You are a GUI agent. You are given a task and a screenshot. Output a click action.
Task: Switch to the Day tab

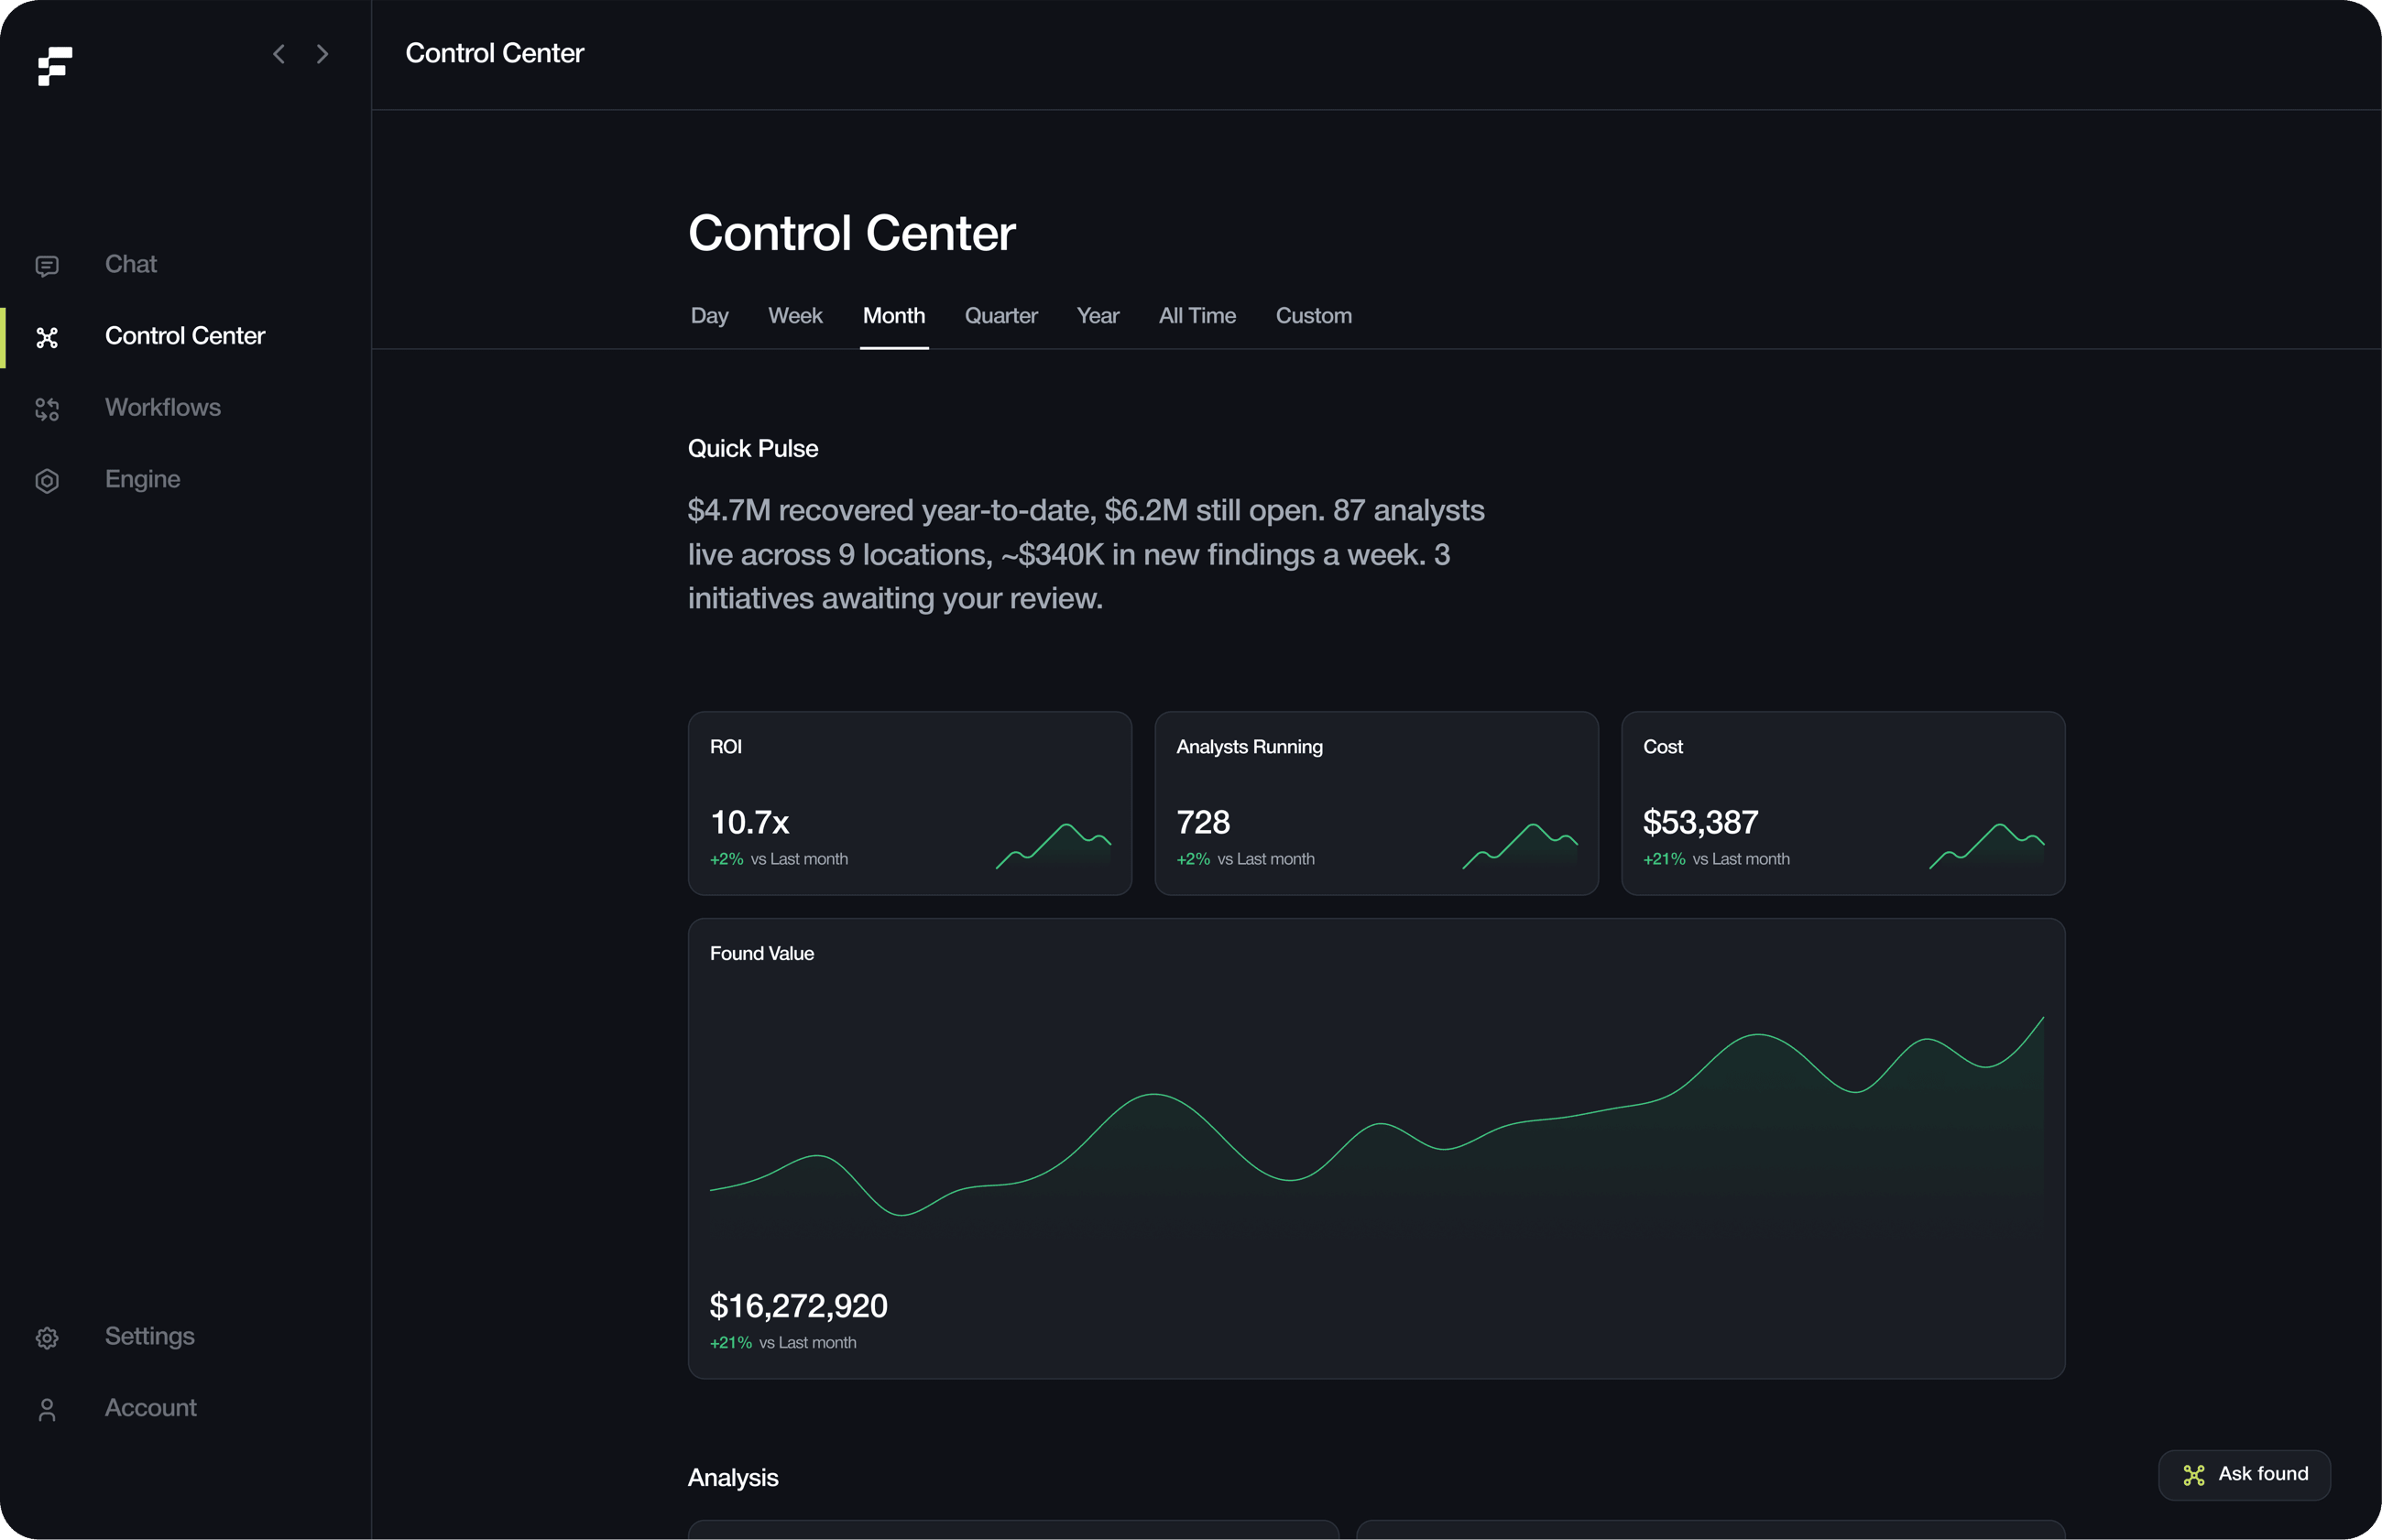[x=709, y=316]
